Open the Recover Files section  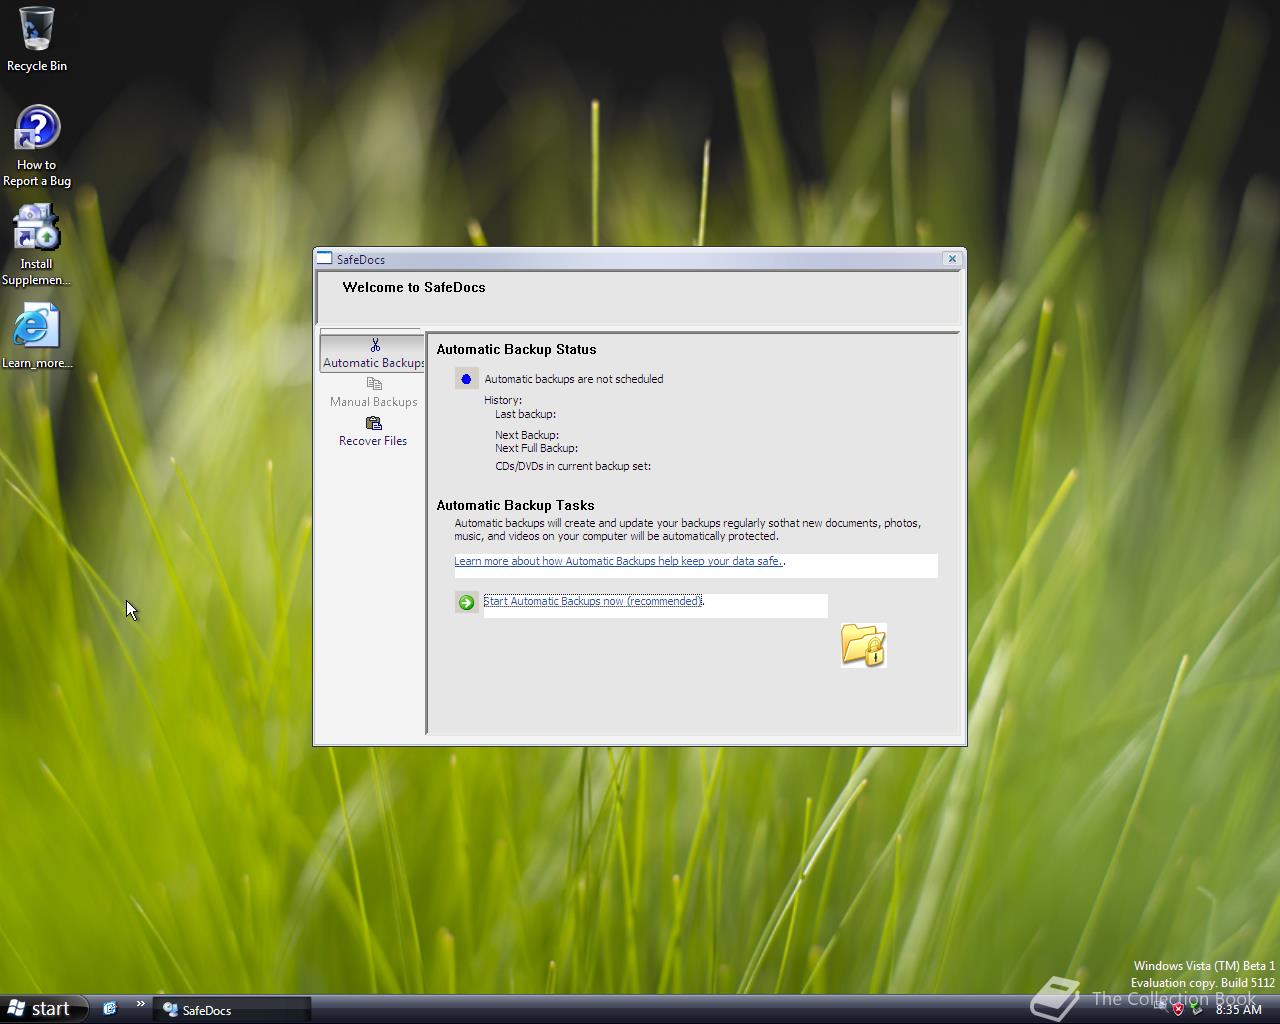pos(373,431)
